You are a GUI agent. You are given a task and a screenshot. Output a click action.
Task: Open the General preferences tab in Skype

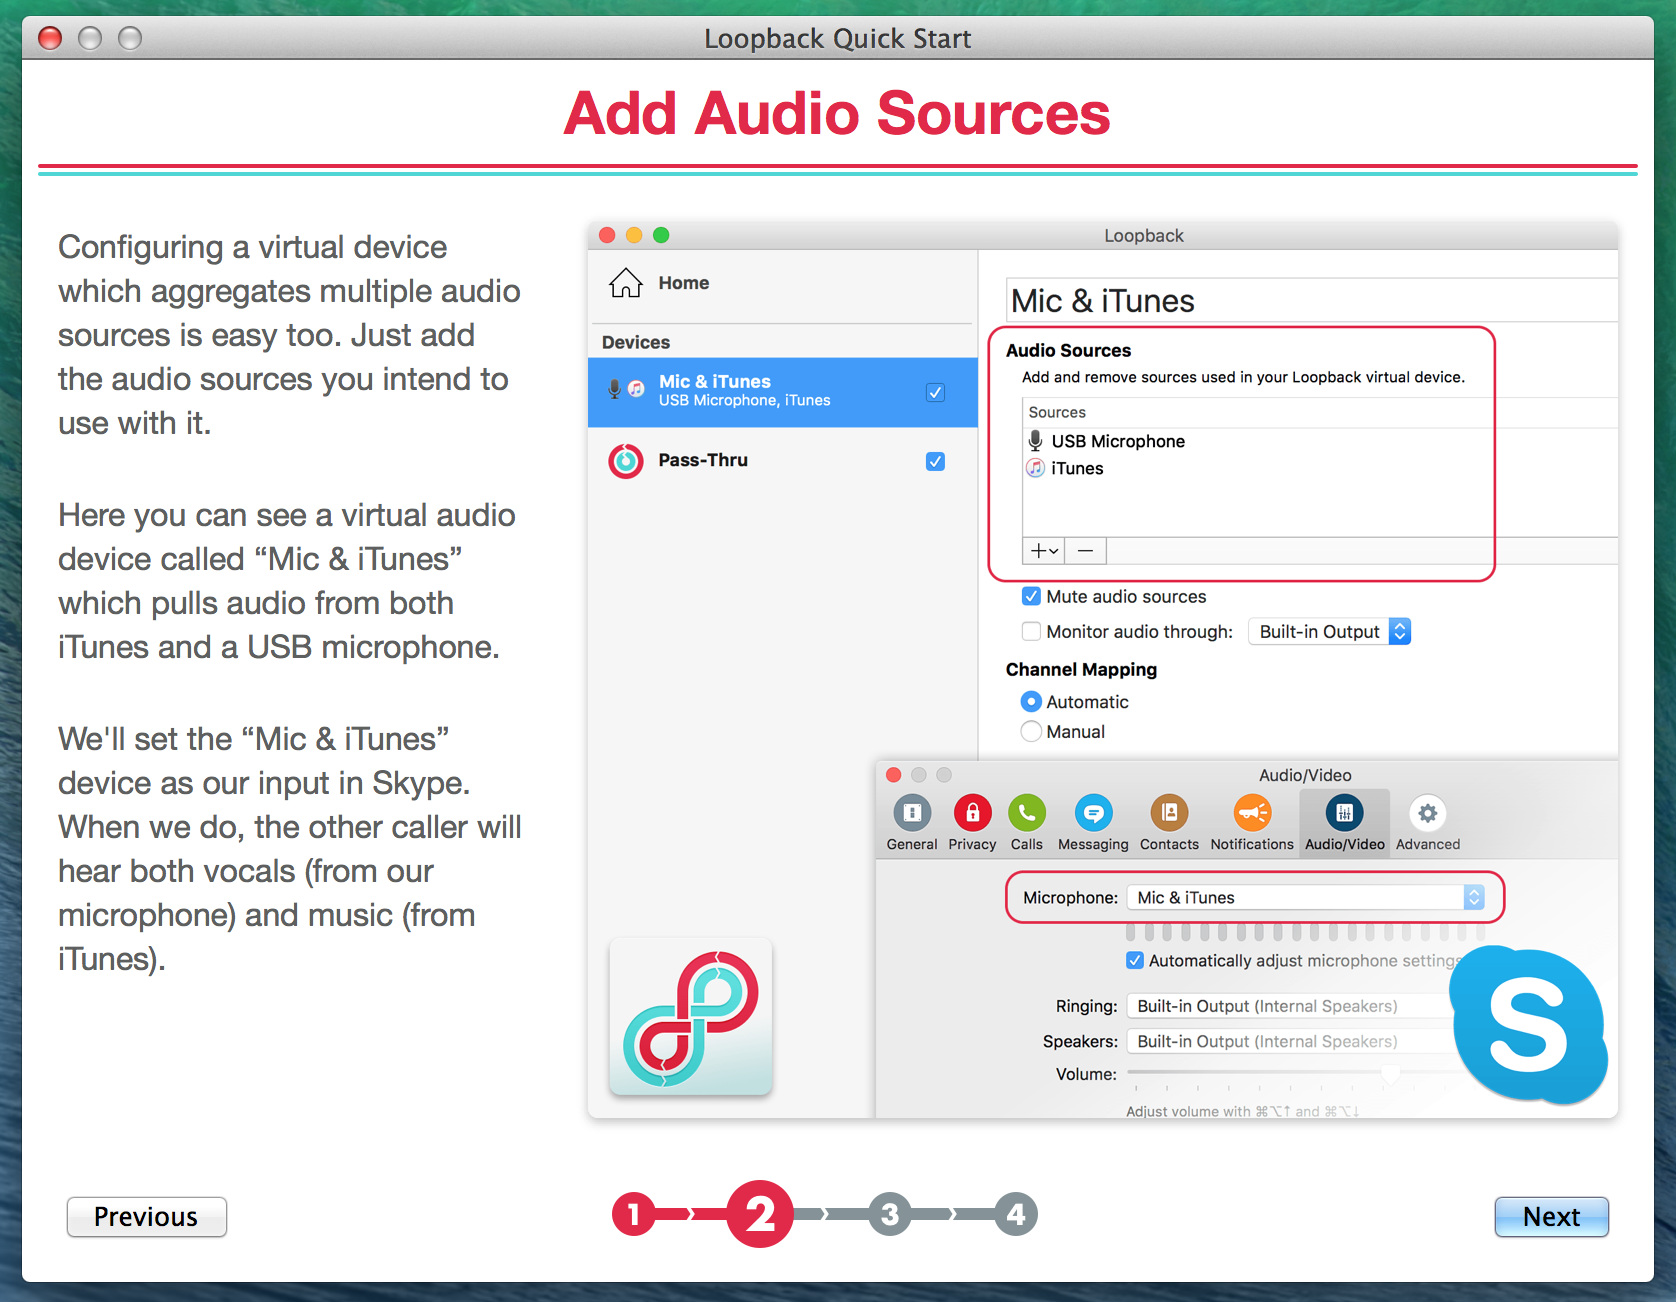click(912, 823)
